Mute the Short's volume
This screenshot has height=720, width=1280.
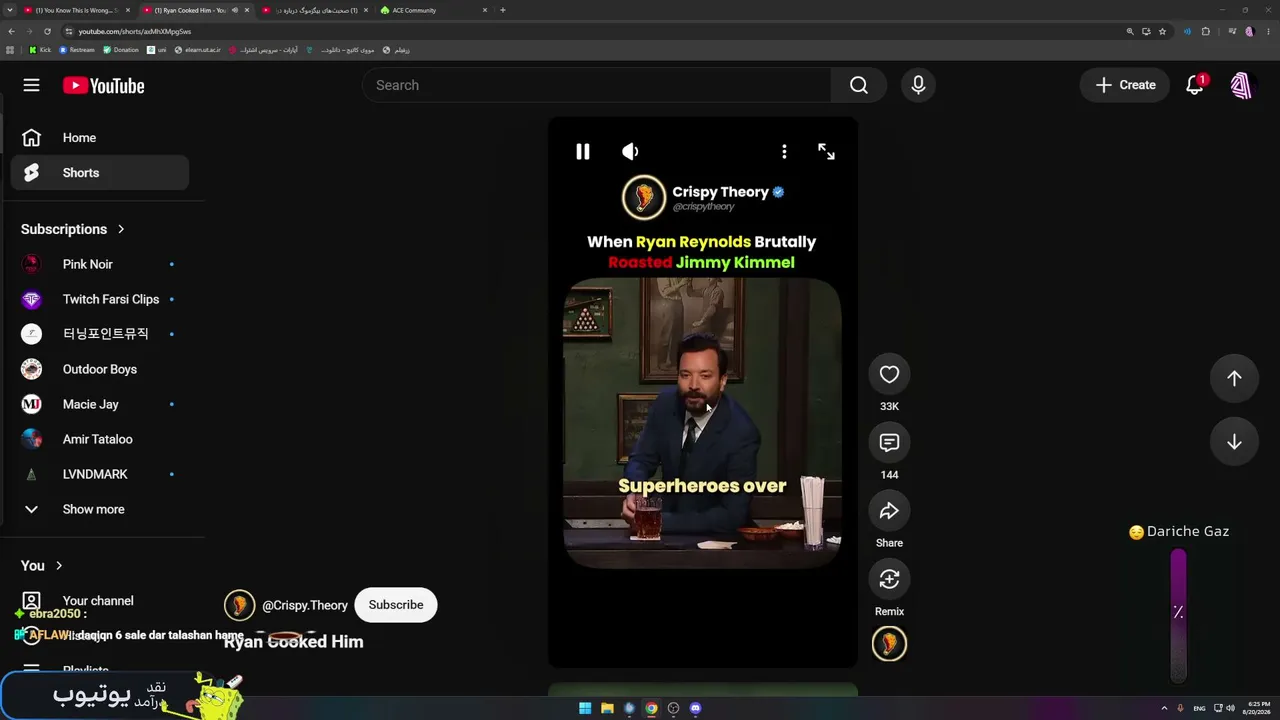[x=630, y=151]
